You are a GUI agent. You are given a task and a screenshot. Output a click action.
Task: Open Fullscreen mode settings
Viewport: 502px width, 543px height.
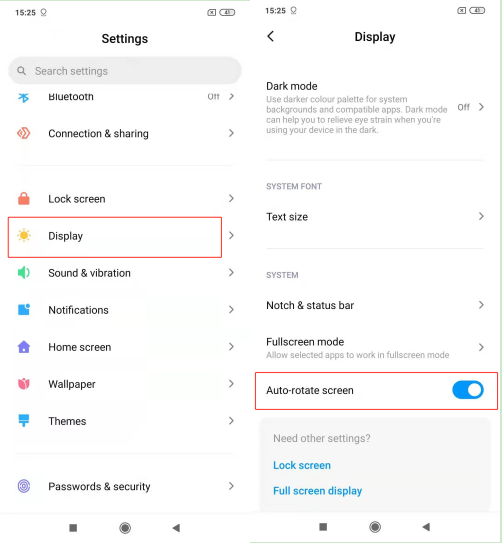[375, 347]
